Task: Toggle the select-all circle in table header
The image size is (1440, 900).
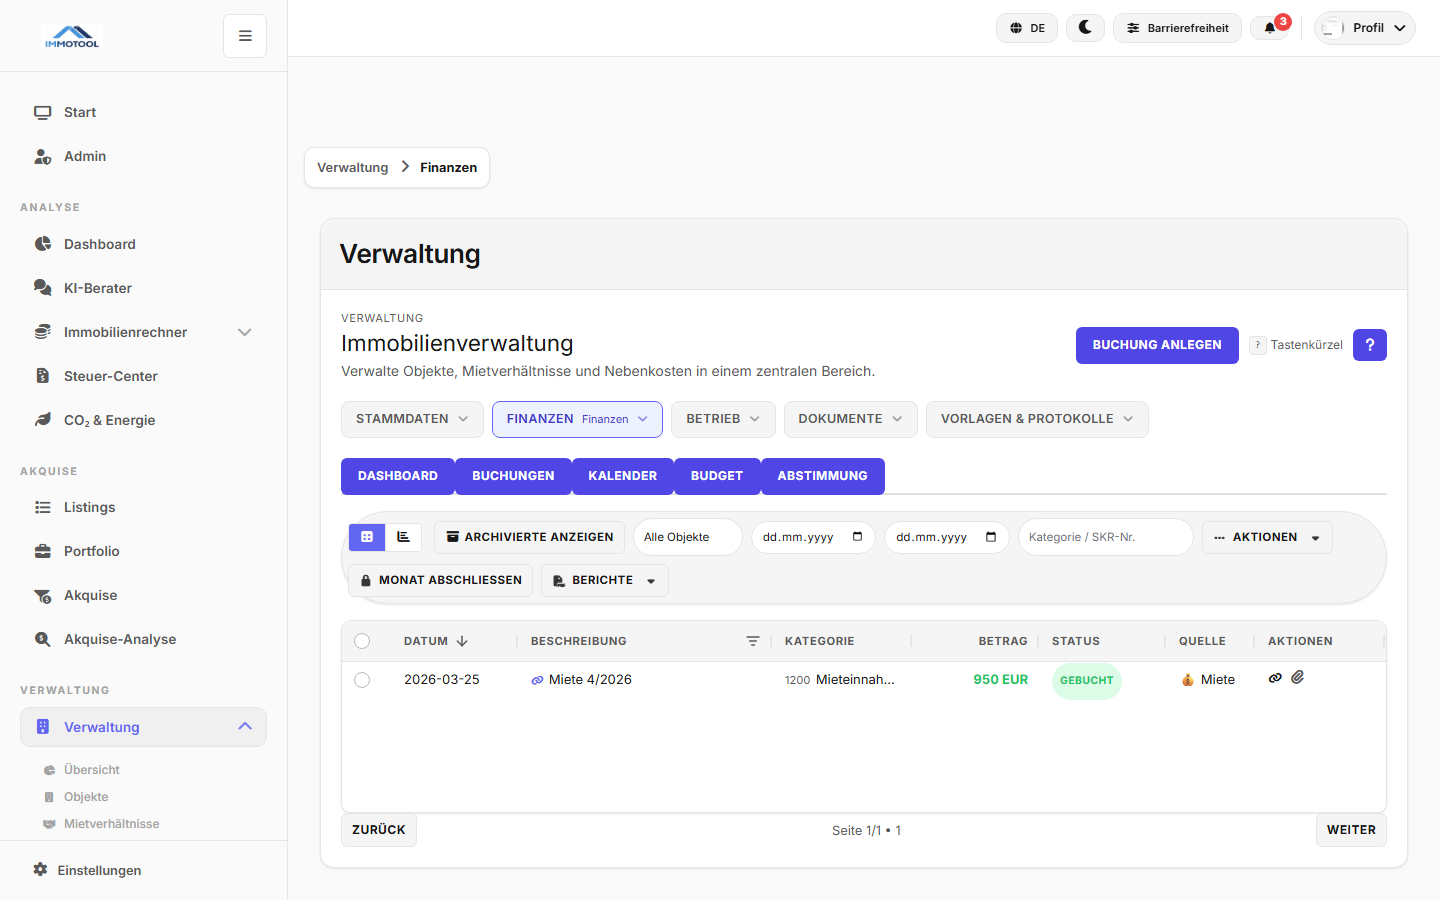Action: pyautogui.click(x=362, y=641)
